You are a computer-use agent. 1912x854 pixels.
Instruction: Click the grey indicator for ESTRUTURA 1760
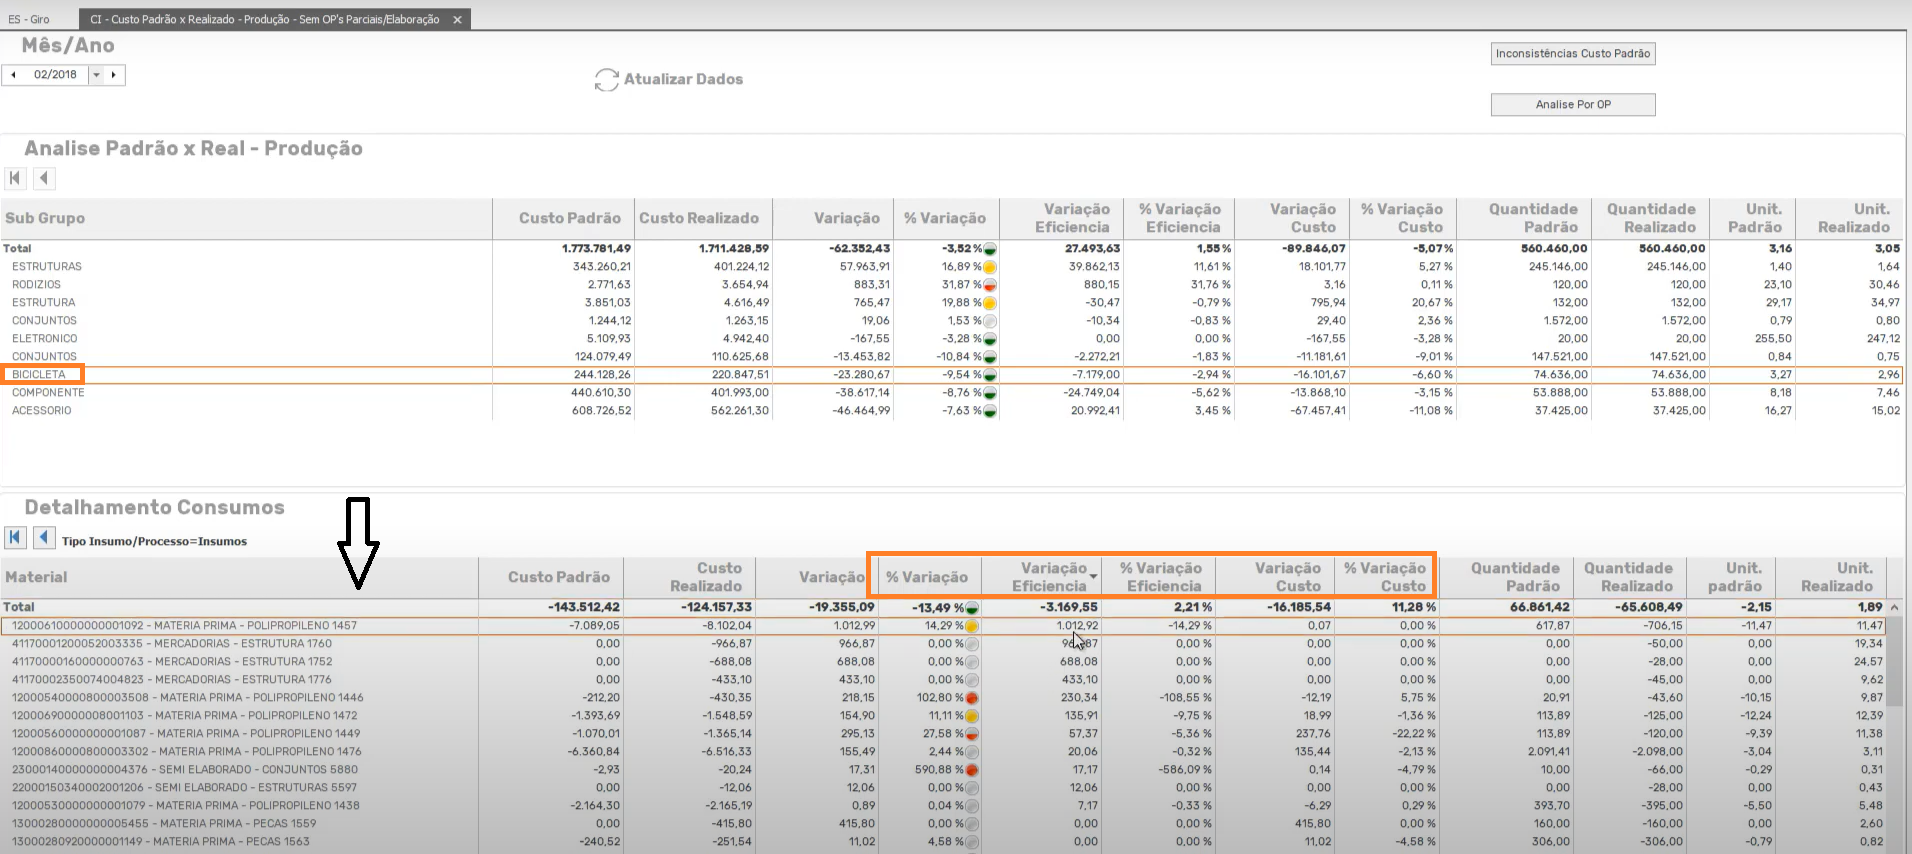click(x=972, y=644)
